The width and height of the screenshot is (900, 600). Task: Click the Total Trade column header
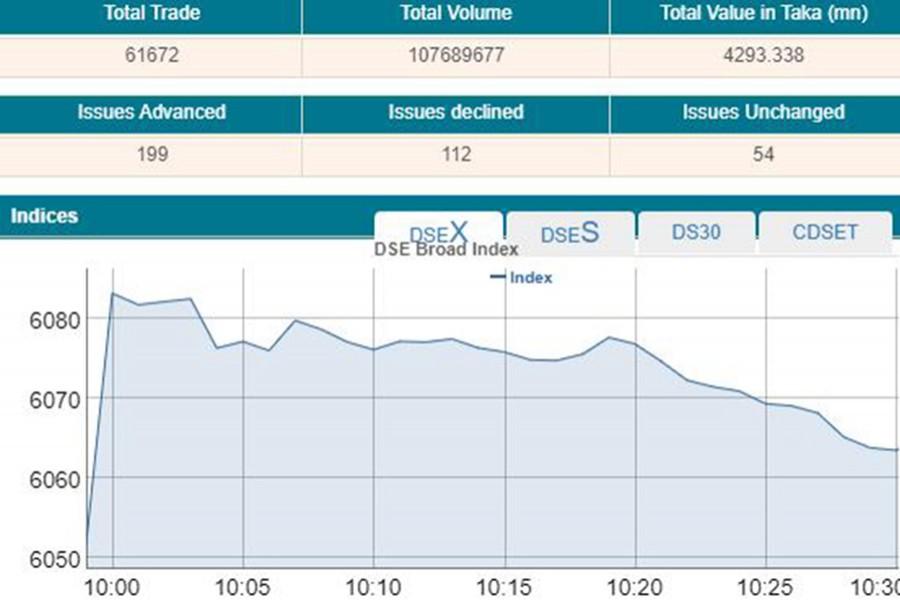coord(151,14)
